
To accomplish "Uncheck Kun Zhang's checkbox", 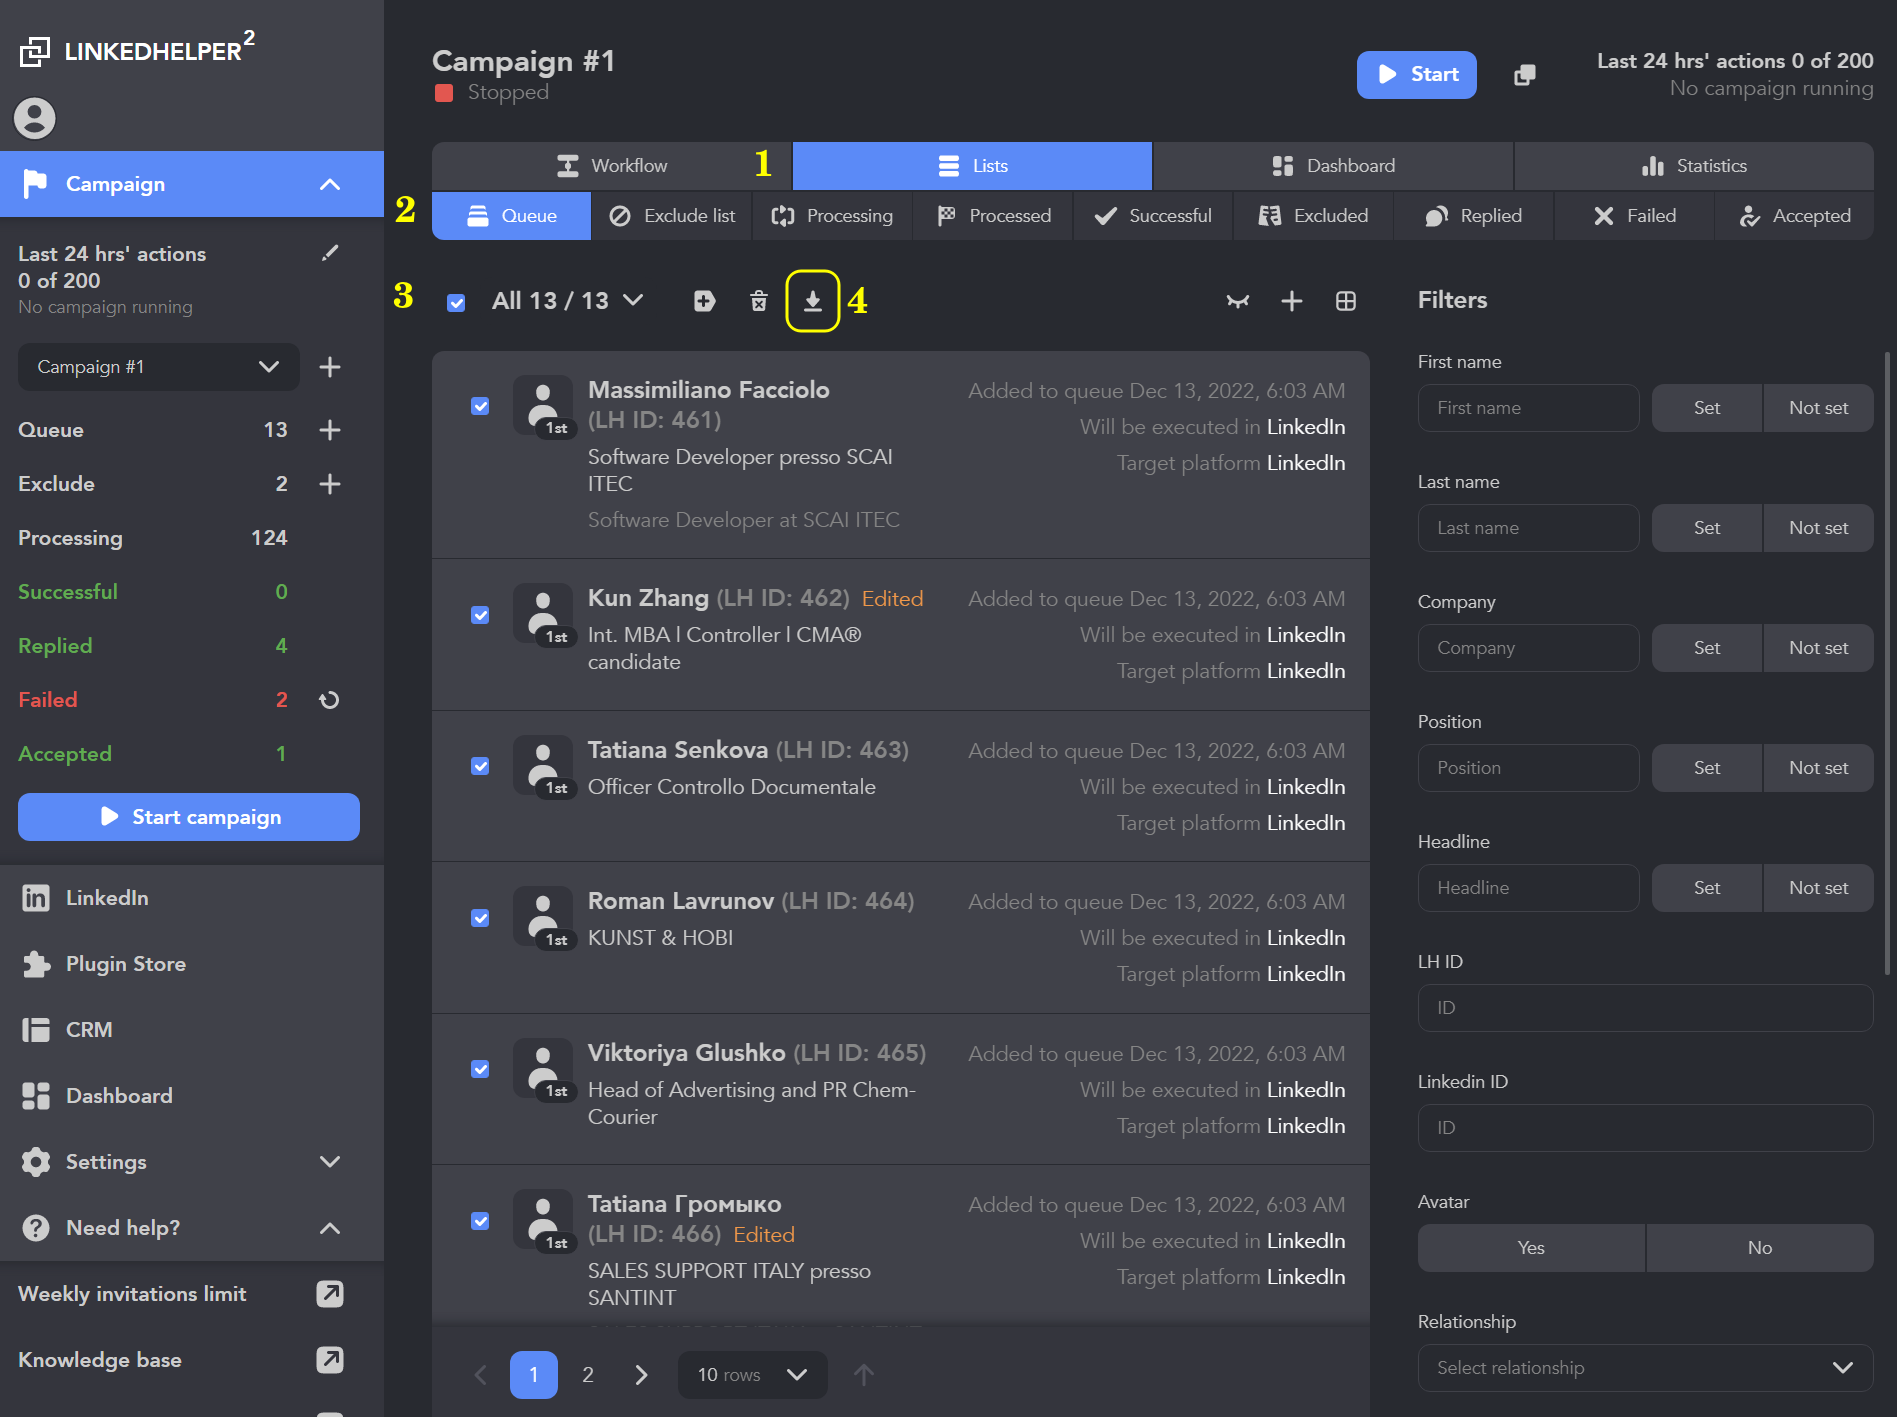I will [x=480, y=615].
